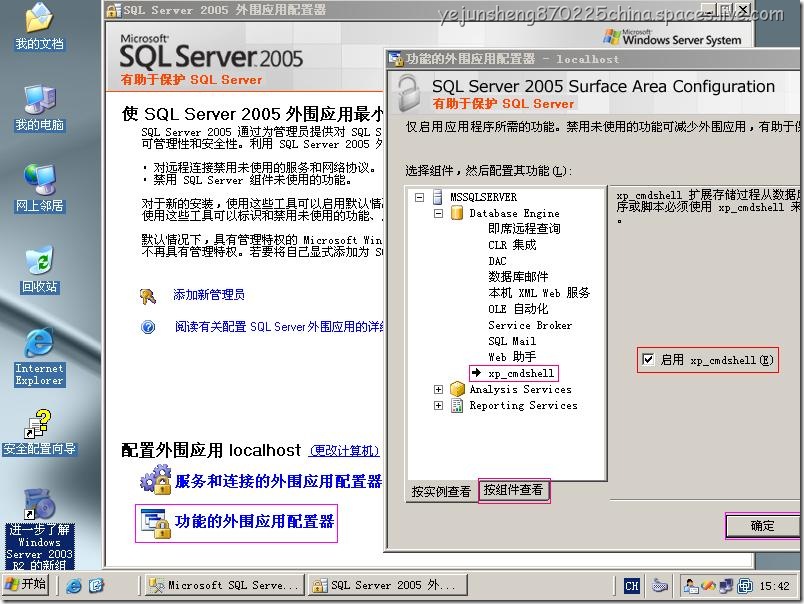Click the clock showing 15:42
The image size is (804, 604).
pos(774,586)
